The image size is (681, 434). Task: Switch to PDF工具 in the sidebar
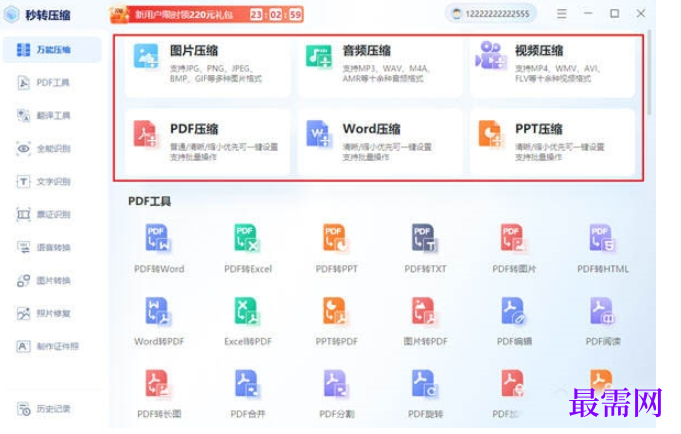(x=52, y=83)
